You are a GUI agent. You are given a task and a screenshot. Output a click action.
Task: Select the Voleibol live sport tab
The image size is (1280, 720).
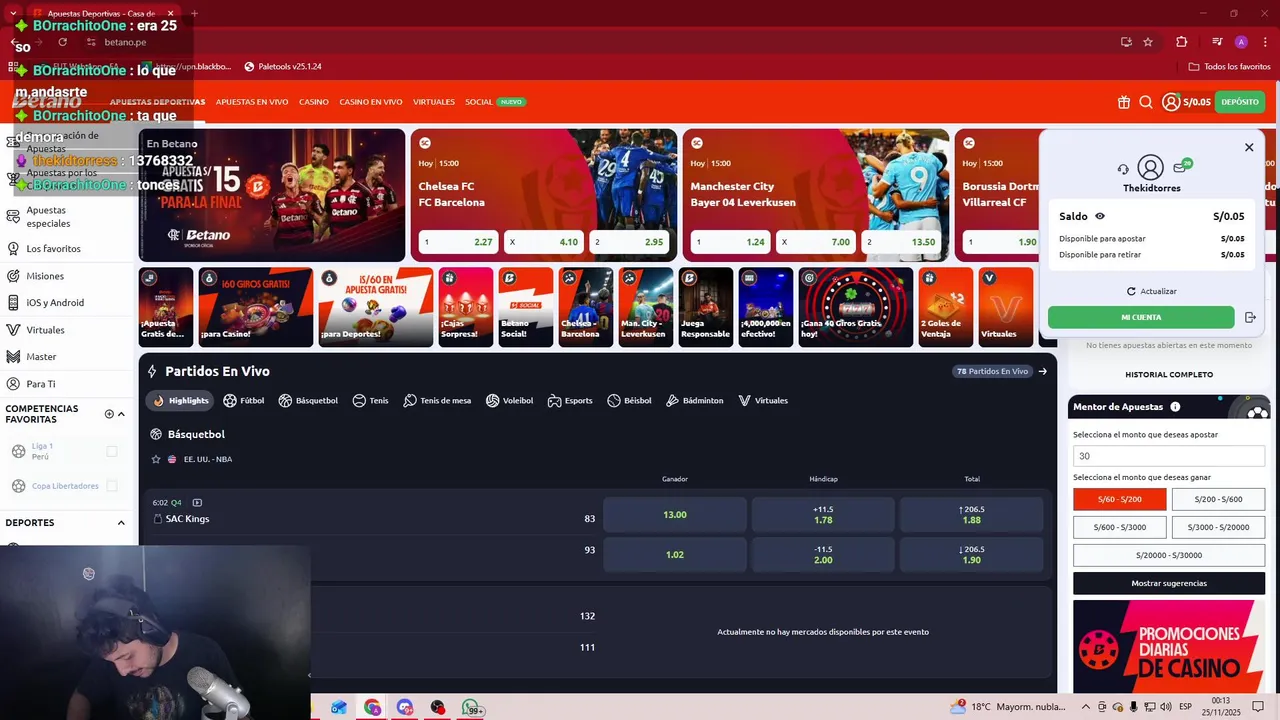pyautogui.click(x=509, y=400)
